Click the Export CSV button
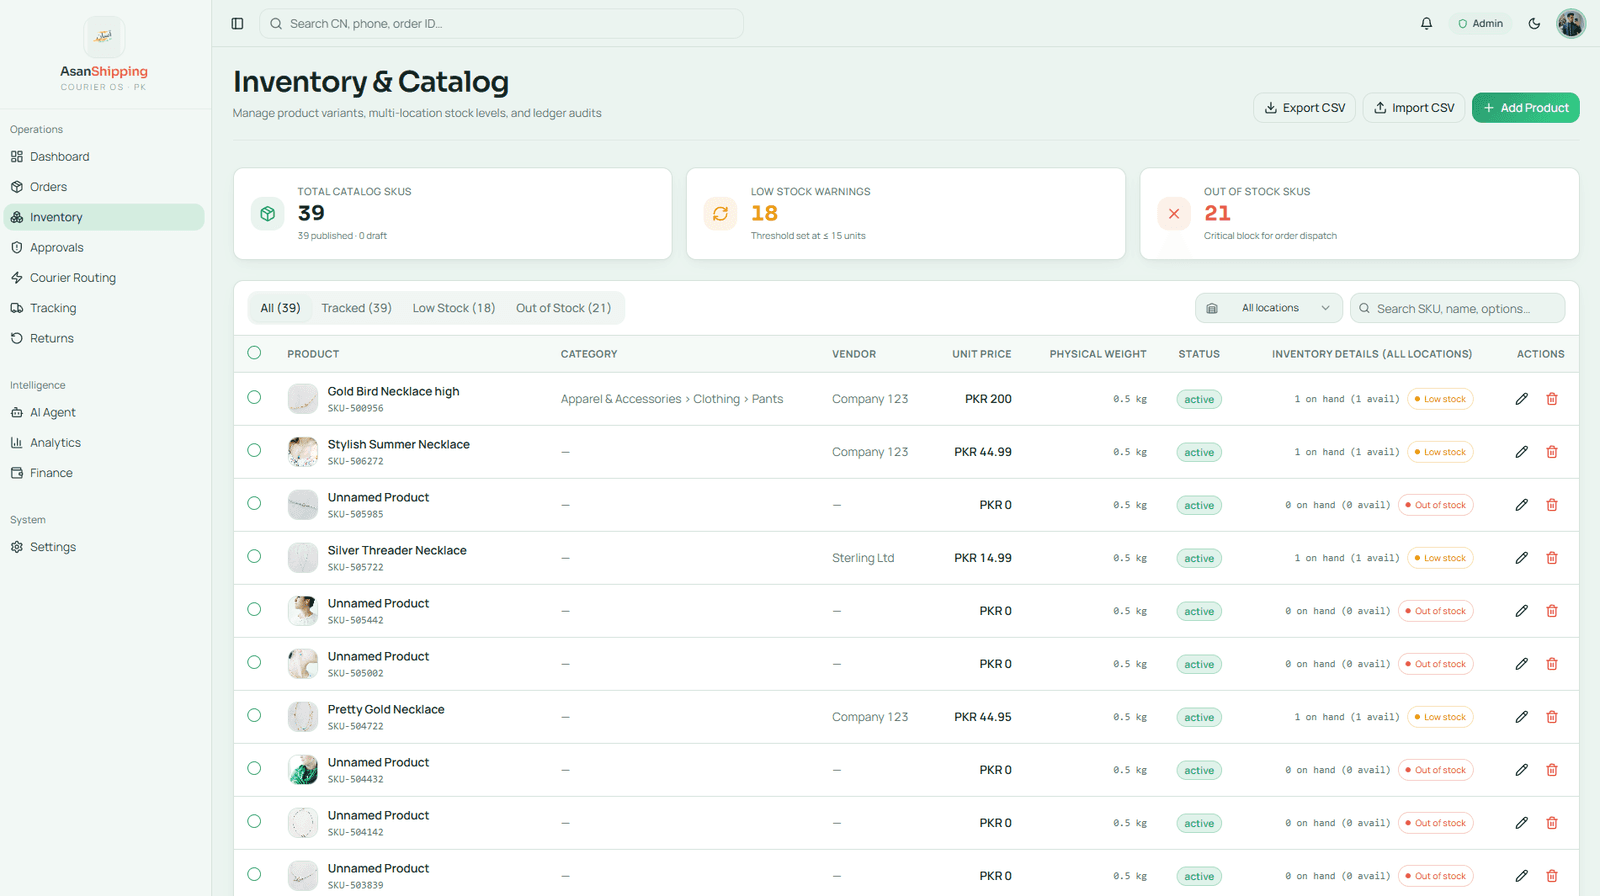The image size is (1600, 896). click(x=1304, y=108)
